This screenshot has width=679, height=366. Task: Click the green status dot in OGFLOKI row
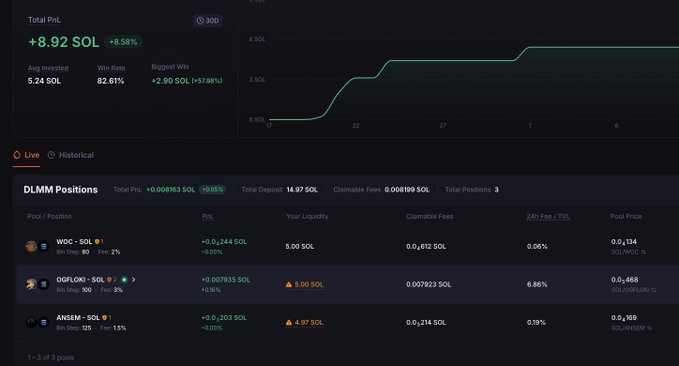124,280
